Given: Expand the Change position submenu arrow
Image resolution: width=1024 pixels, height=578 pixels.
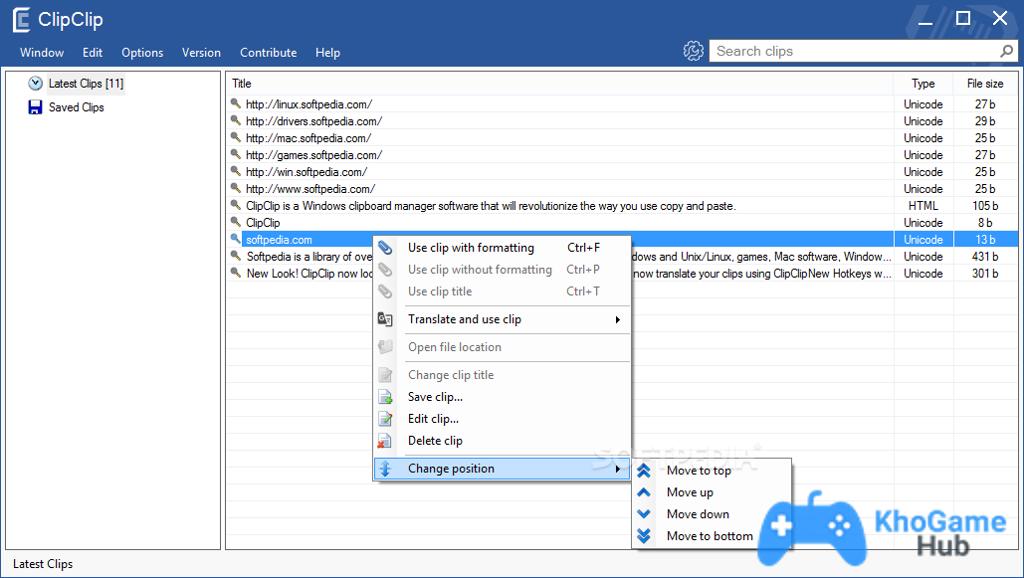Looking at the screenshot, I should click(x=617, y=469).
